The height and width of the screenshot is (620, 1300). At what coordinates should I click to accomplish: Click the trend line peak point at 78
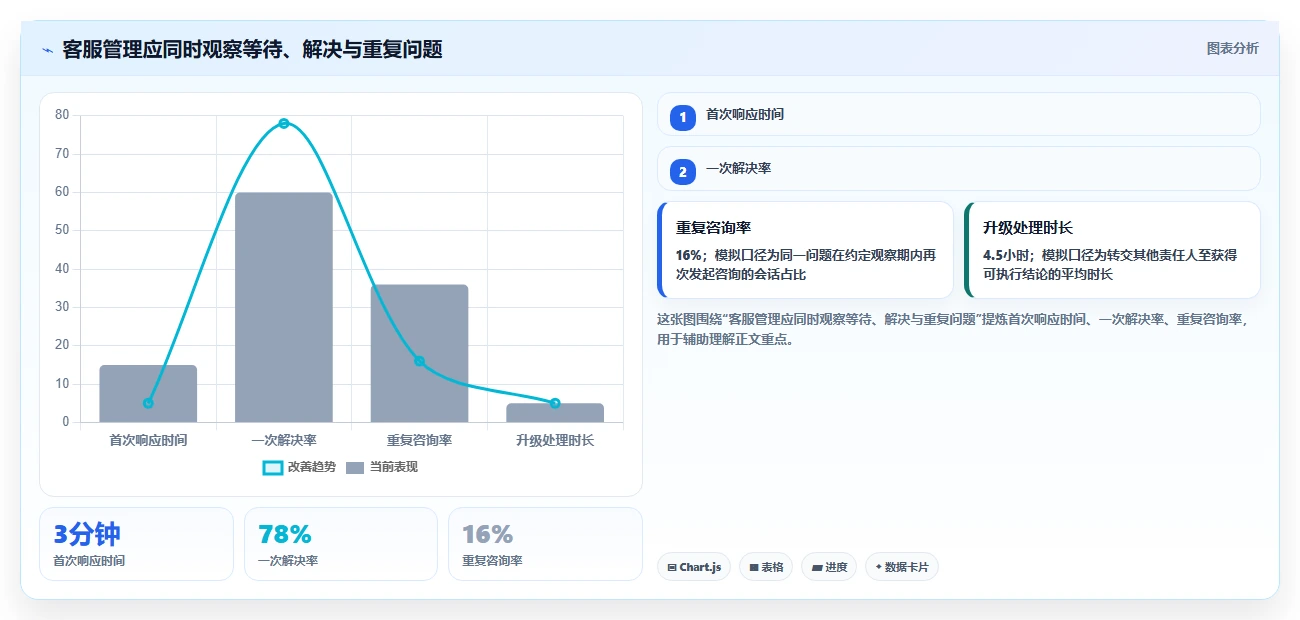click(x=284, y=123)
